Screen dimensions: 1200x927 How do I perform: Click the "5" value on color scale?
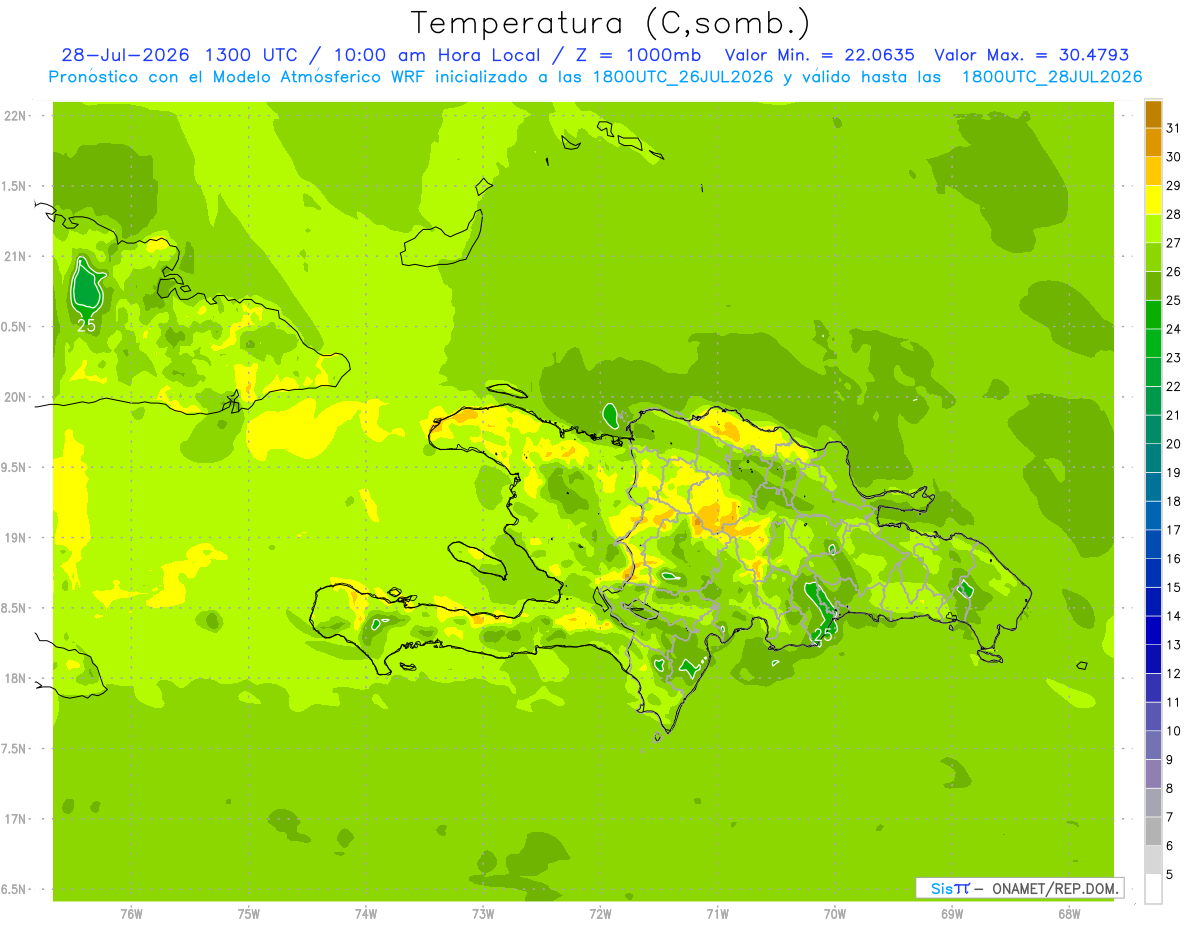[1170, 874]
